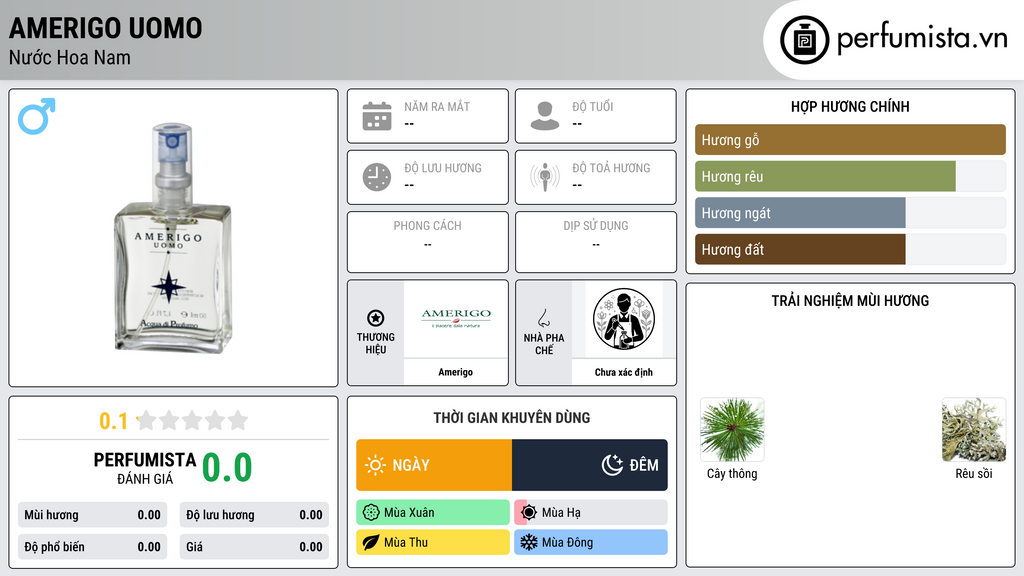Click the calendar icon beside Năm Ra Mắt
1024x576 pixels.
[x=377, y=116]
